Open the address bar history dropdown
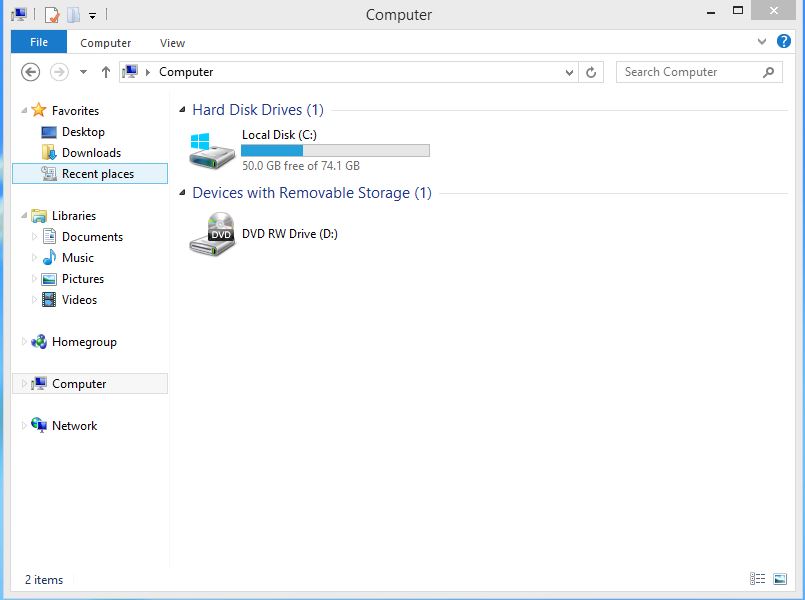 (569, 72)
